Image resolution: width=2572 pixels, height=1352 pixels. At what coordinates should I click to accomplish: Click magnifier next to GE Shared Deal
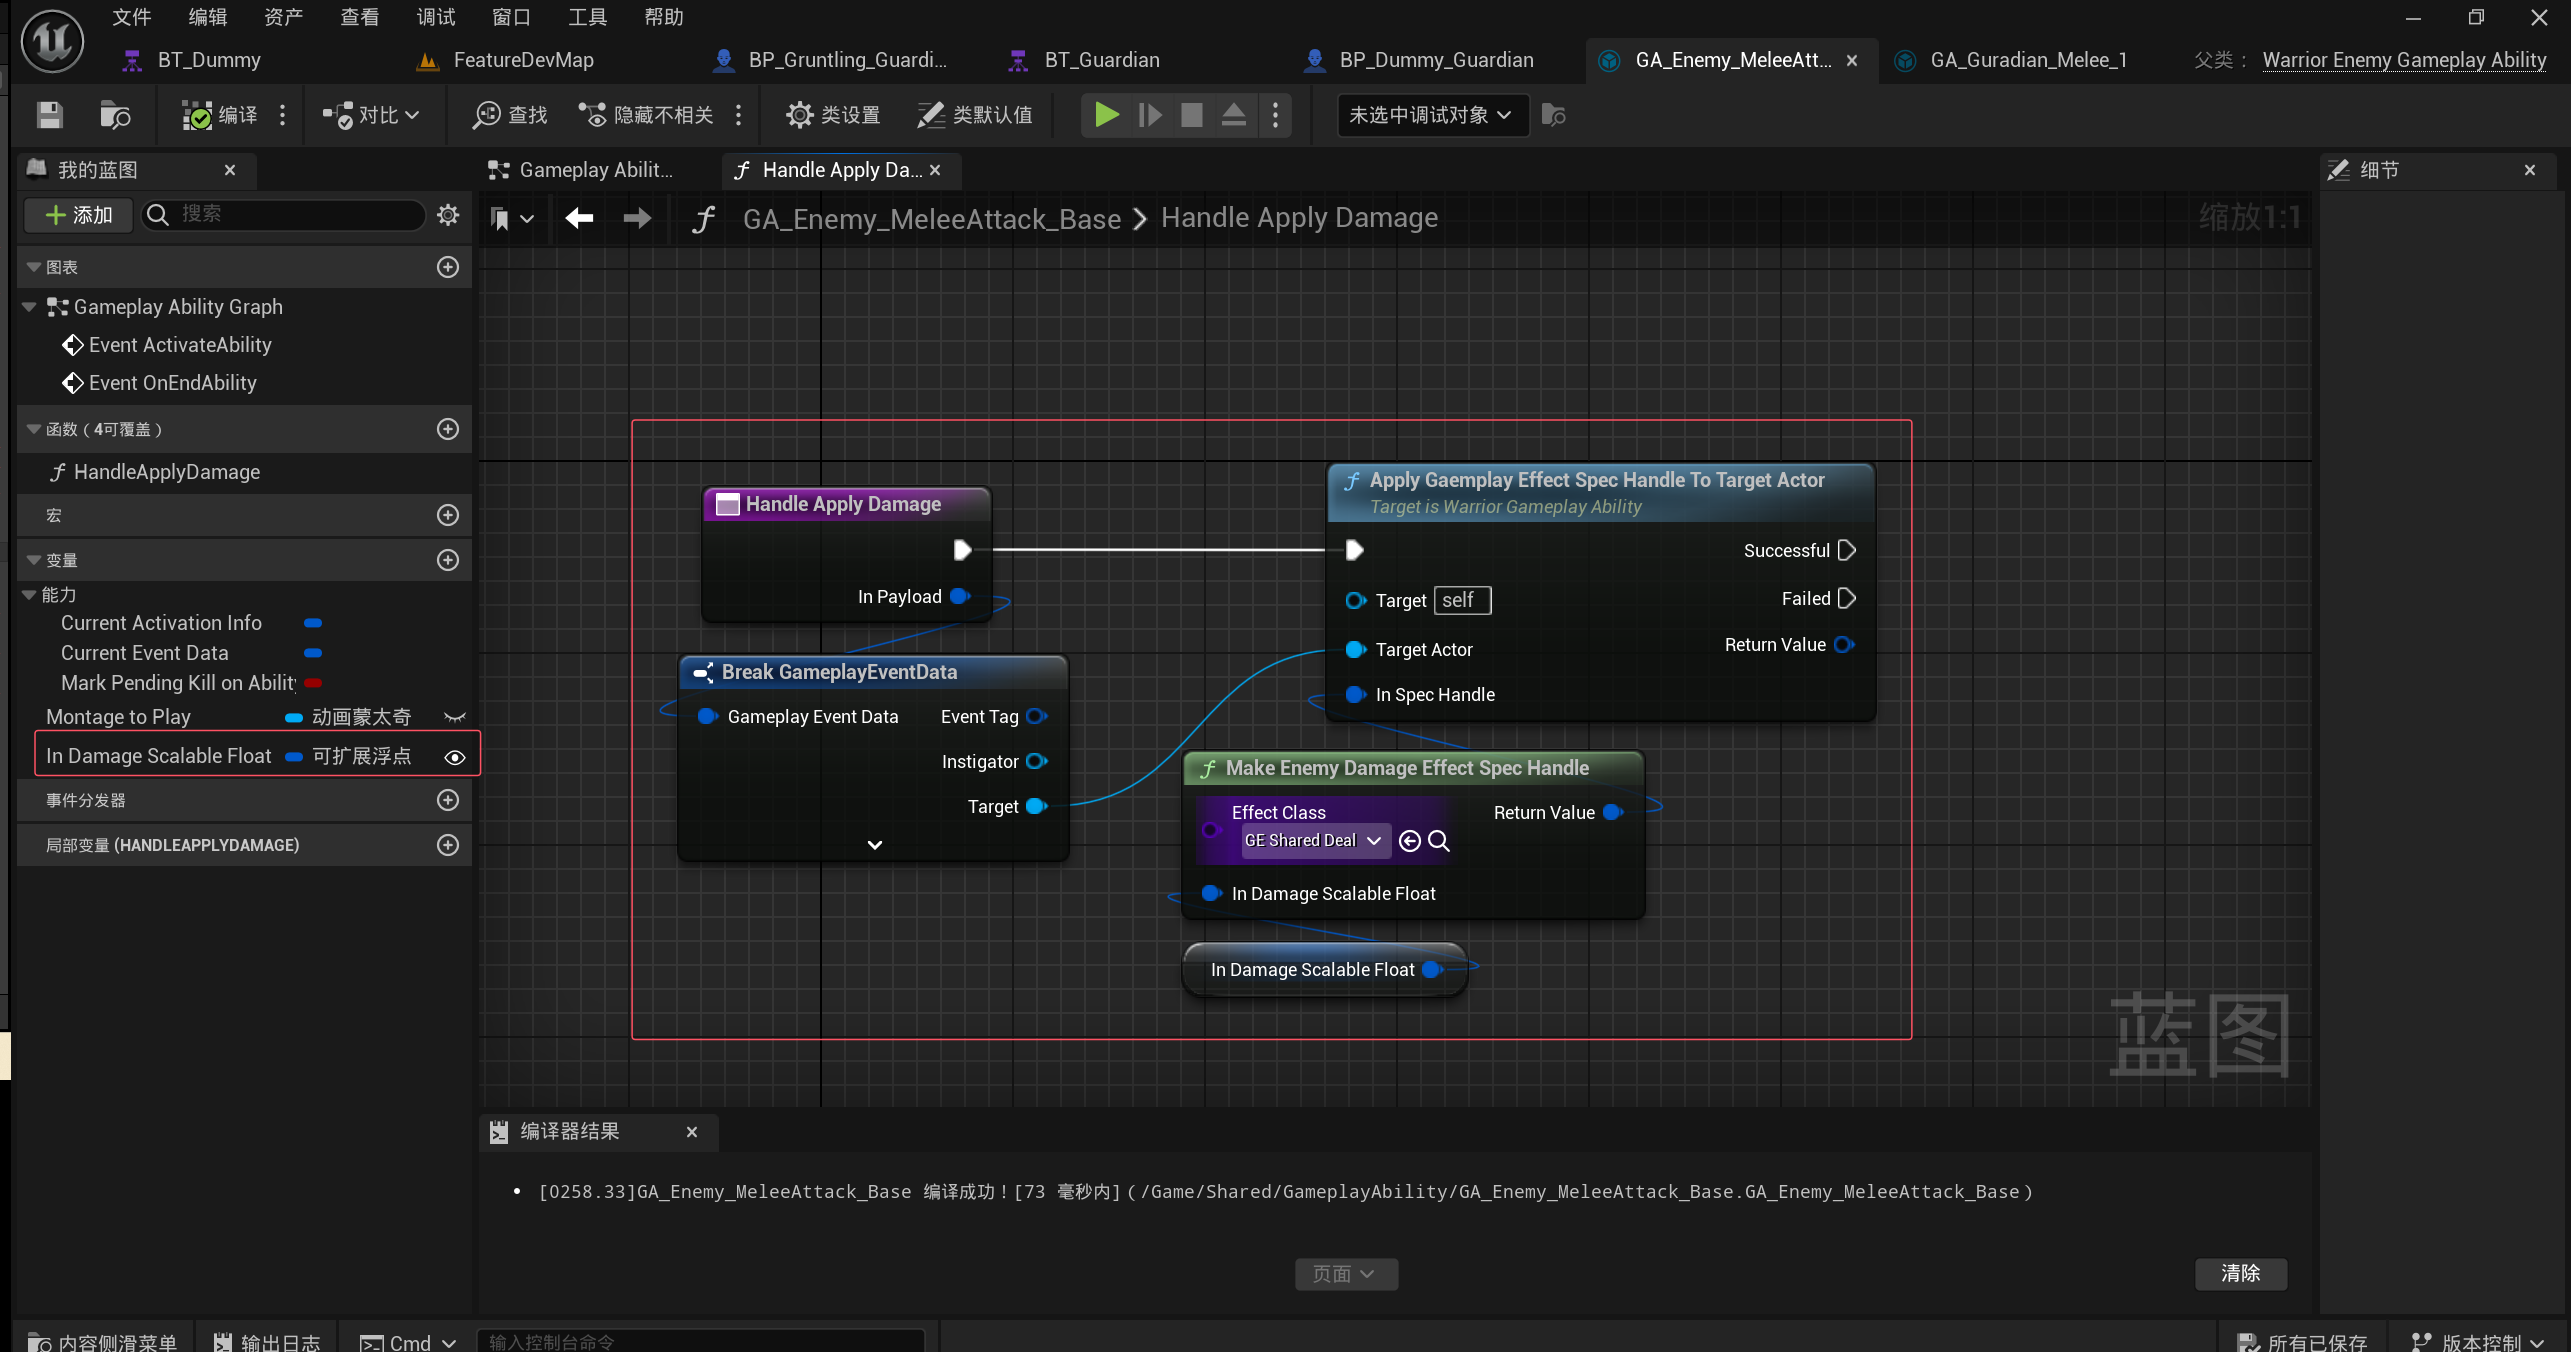1439,841
